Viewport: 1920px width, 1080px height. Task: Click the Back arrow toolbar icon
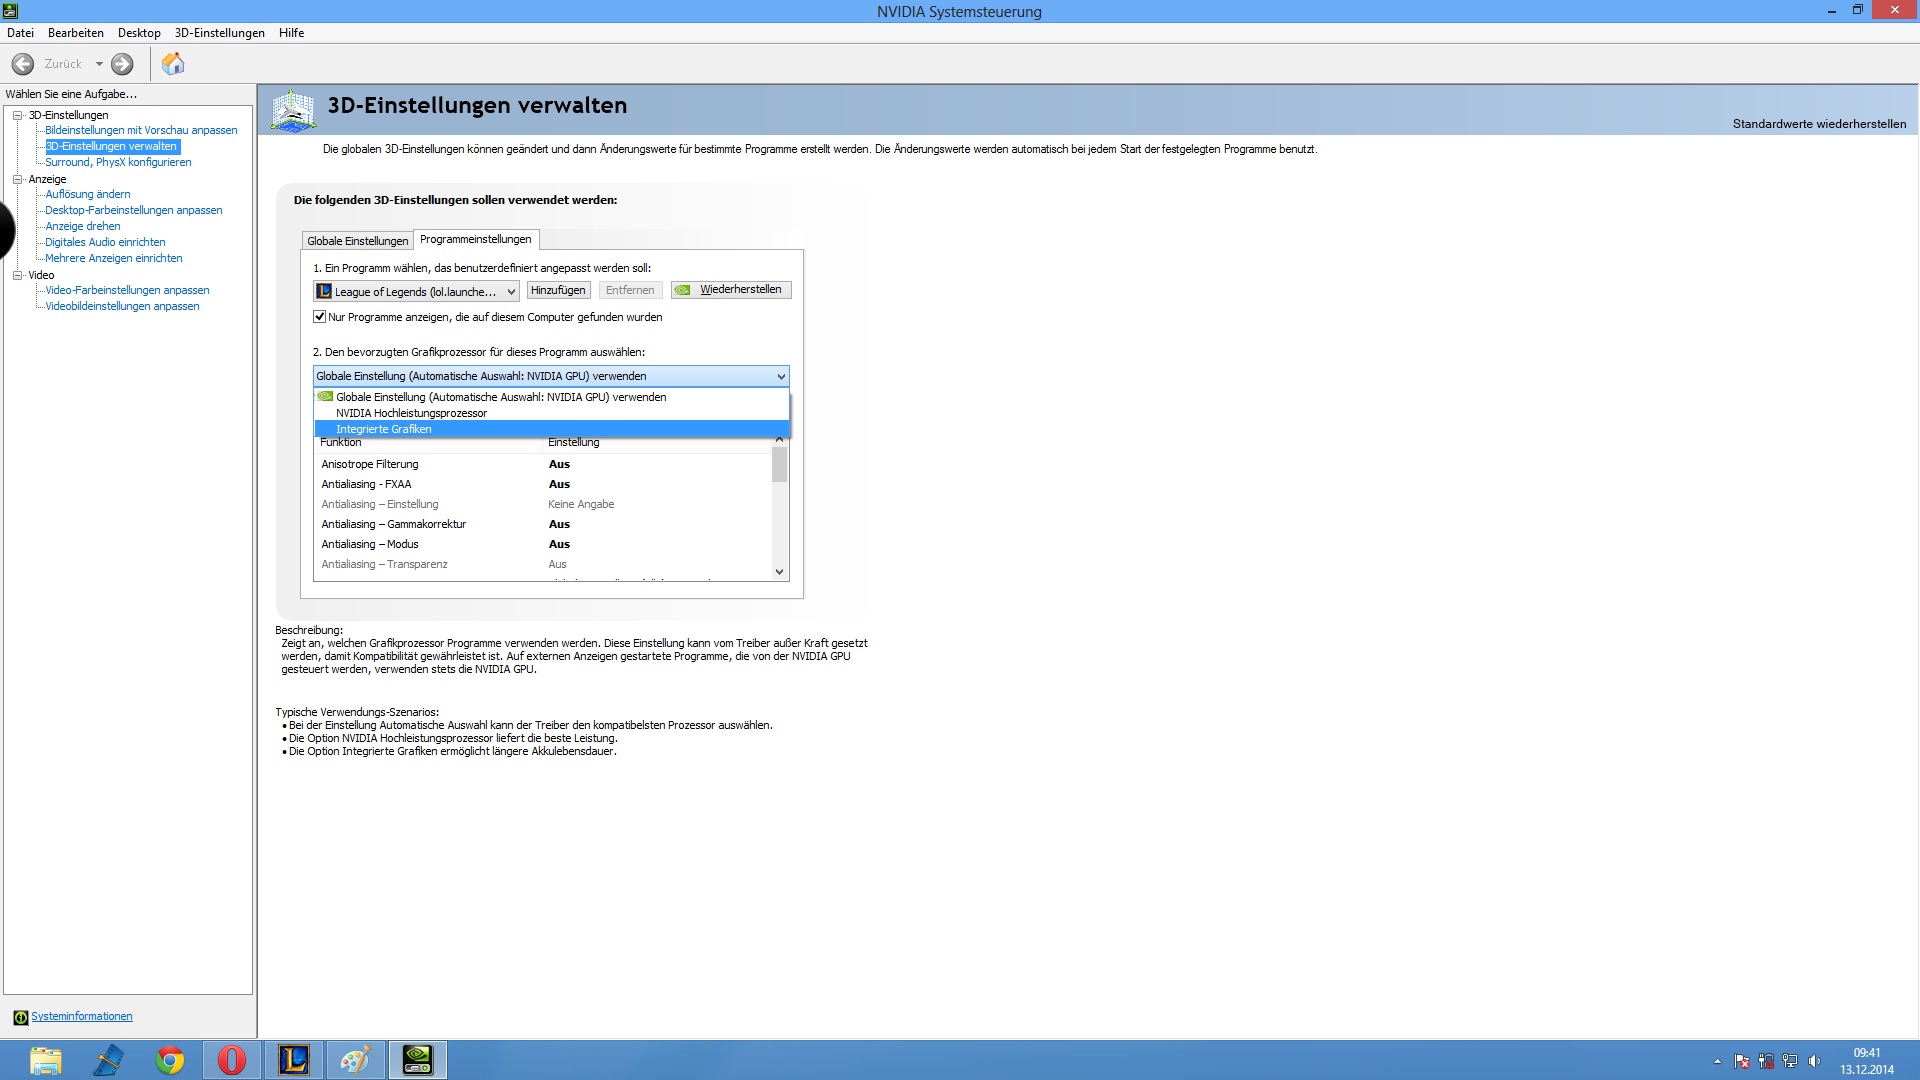coord(23,64)
